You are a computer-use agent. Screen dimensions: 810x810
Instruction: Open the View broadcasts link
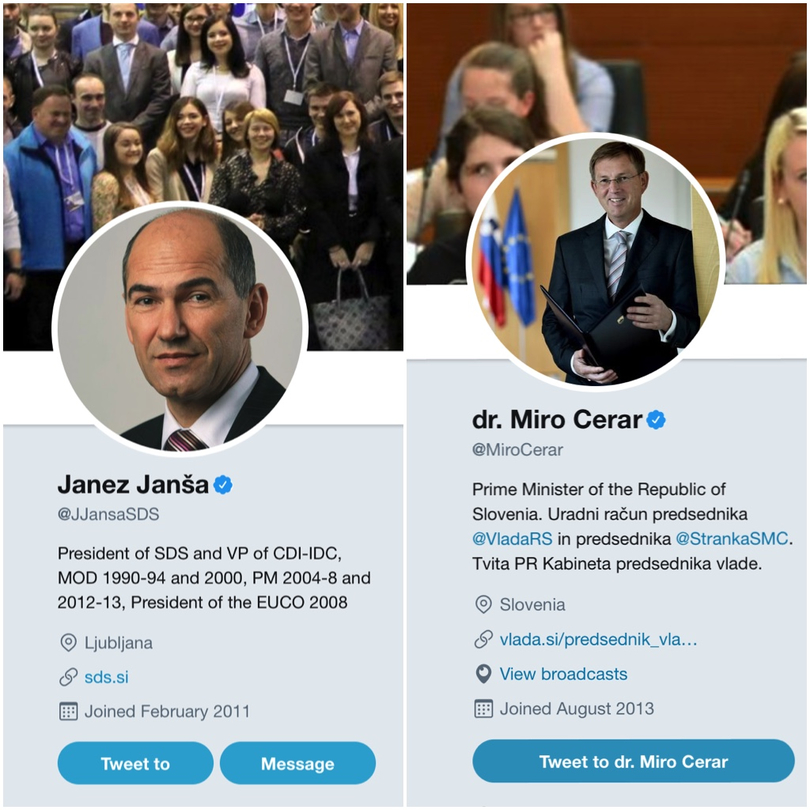click(x=563, y=674)
